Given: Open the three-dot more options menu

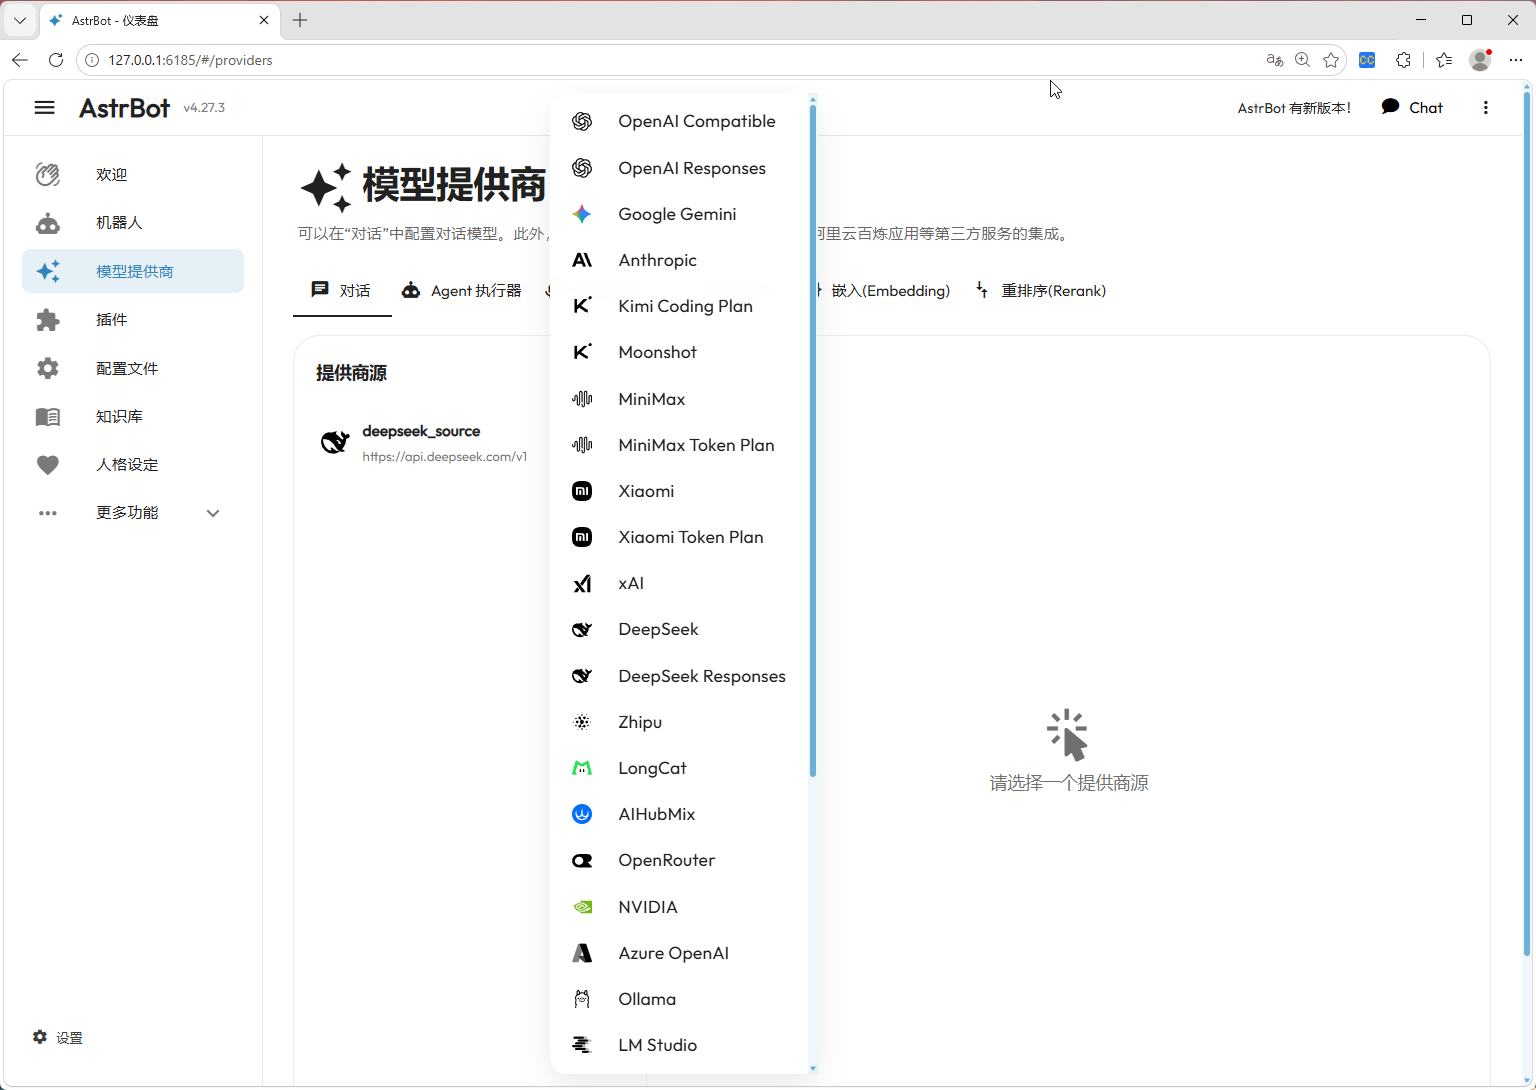Looking at the screenshot, I should [x=1486, y=108].
